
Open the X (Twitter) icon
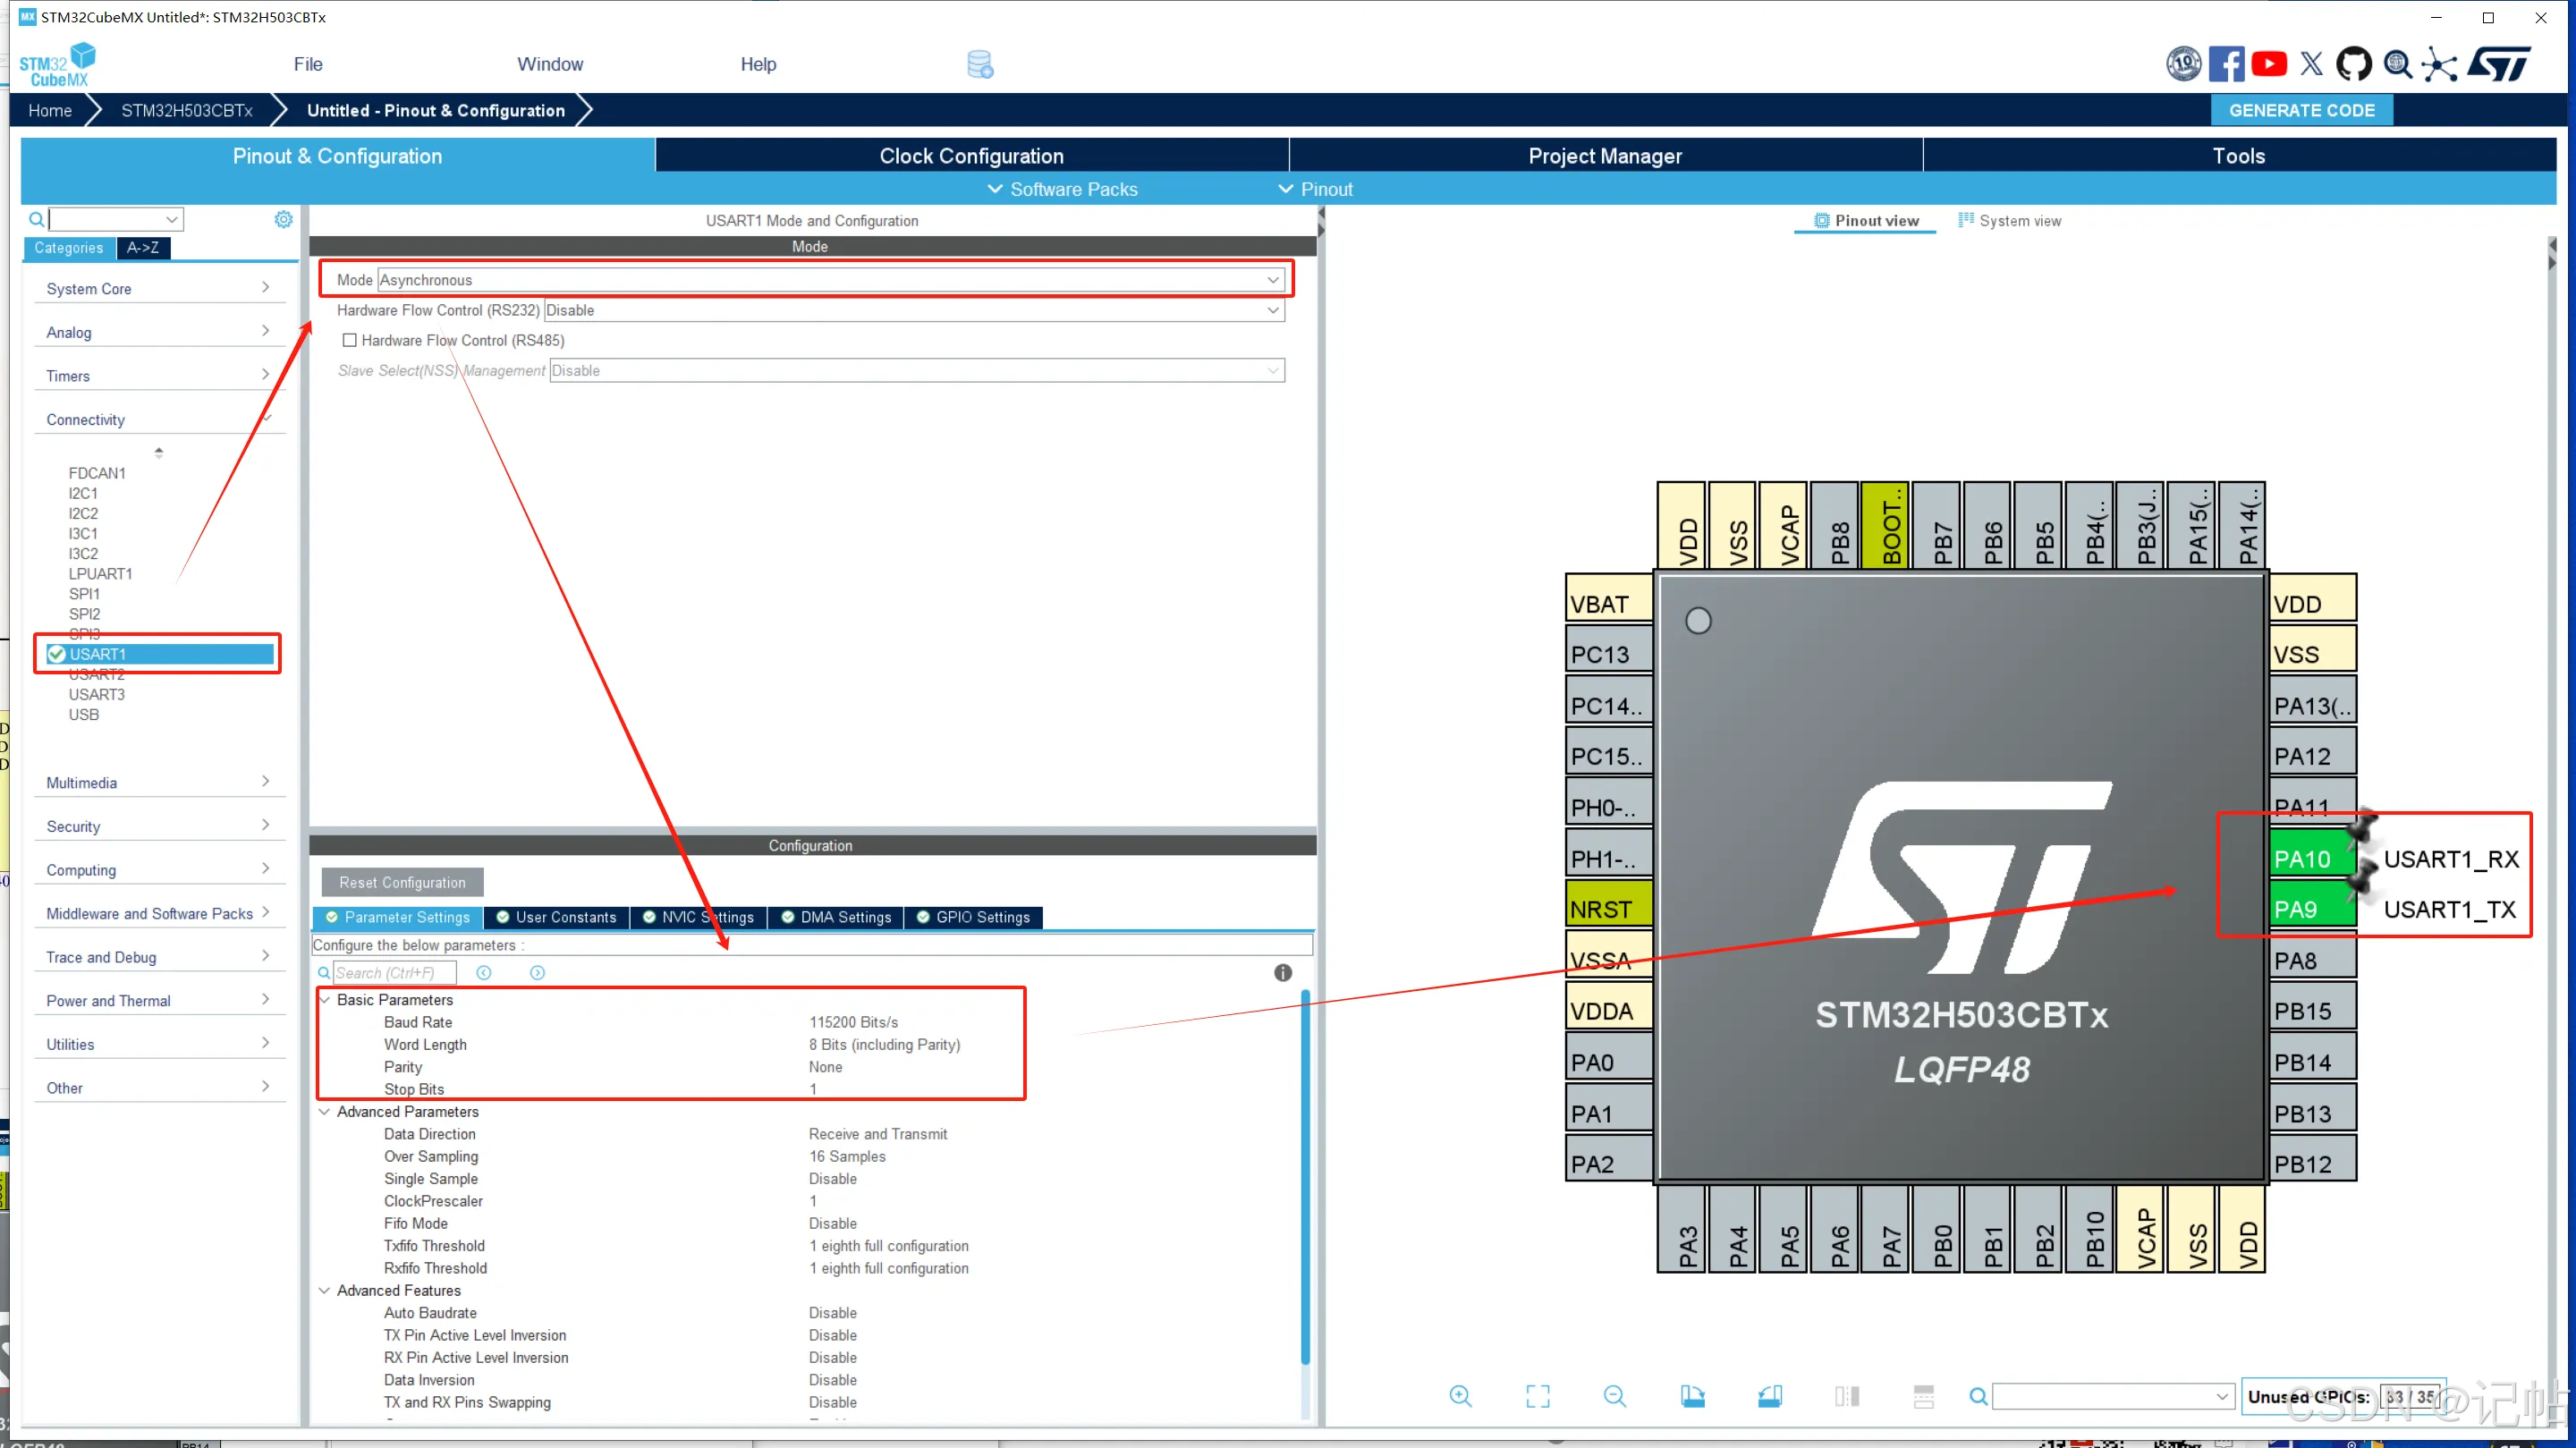[x=2311, y=64]
